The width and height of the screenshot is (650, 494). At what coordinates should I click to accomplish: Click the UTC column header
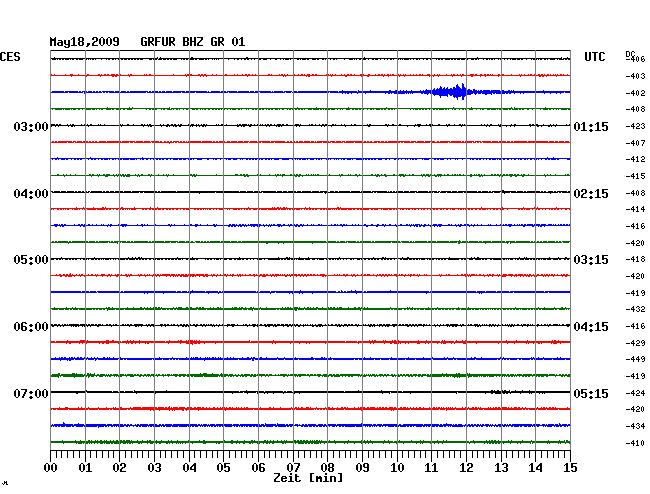pyautogui.click(x=594, y=57)
